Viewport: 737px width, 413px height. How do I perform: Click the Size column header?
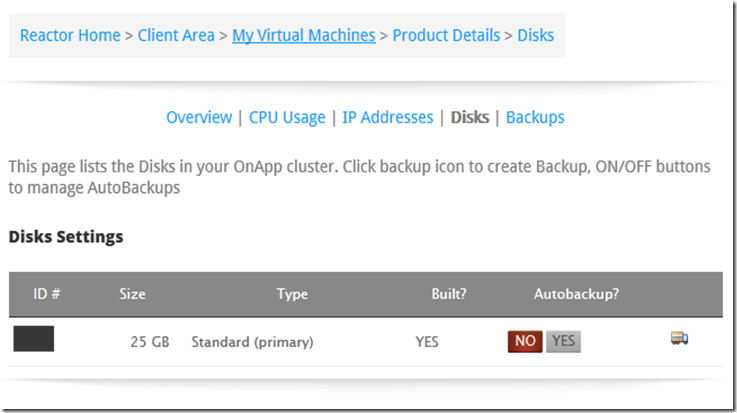(x=132, y=294)
